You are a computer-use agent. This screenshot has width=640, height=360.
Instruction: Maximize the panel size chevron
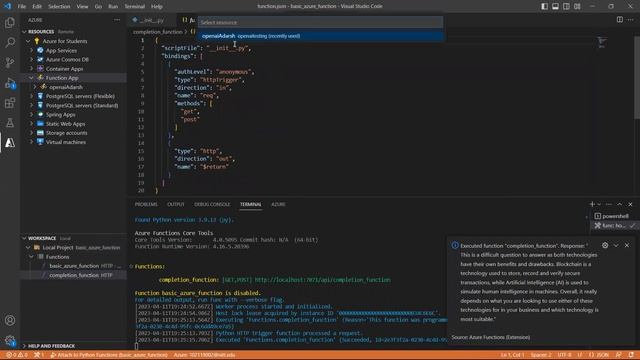click(620, 204)
